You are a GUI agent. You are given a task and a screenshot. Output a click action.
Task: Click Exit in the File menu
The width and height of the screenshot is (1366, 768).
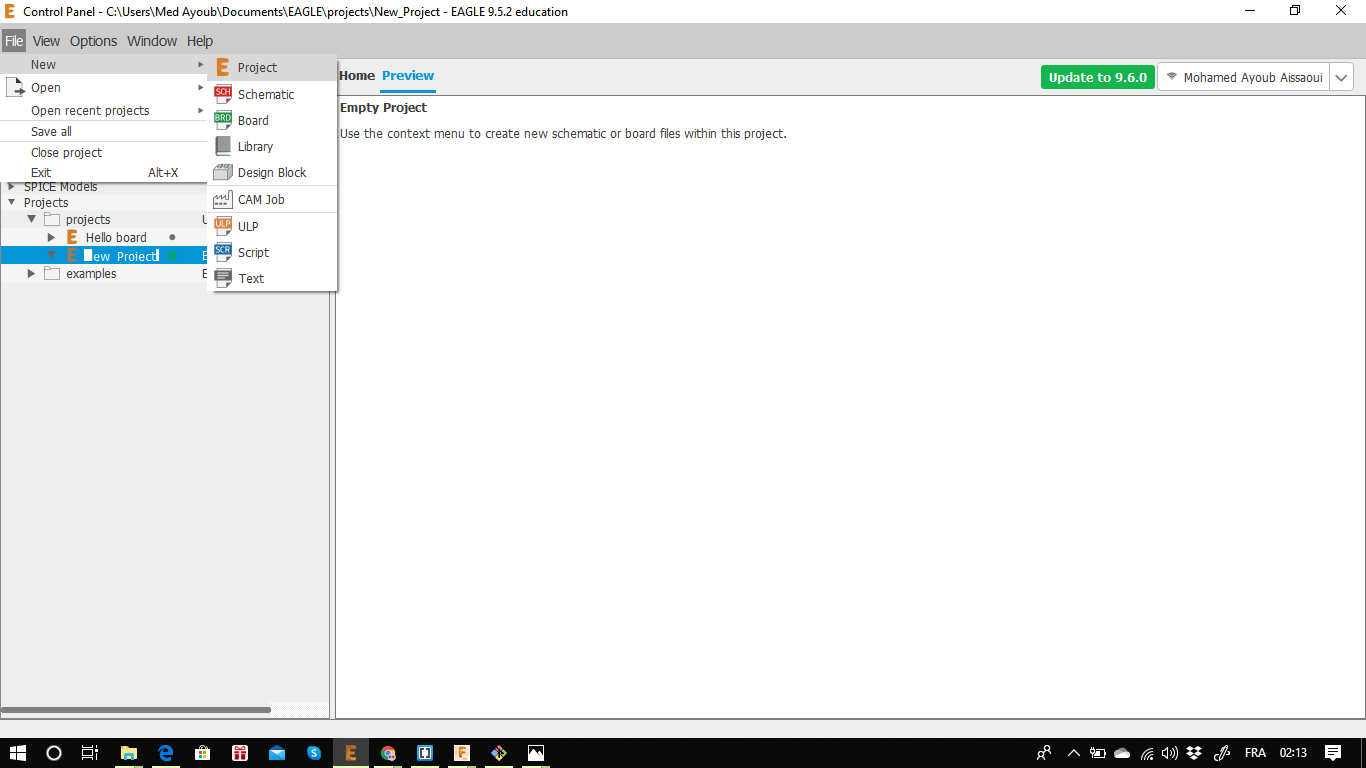pyautogui.click(x=103, y=172)
